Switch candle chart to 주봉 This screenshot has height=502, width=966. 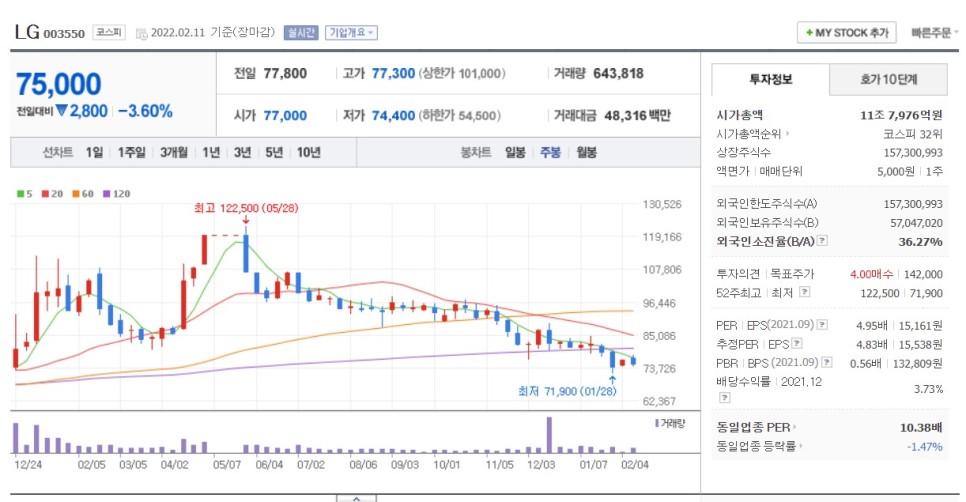click(x=550, y=152)
